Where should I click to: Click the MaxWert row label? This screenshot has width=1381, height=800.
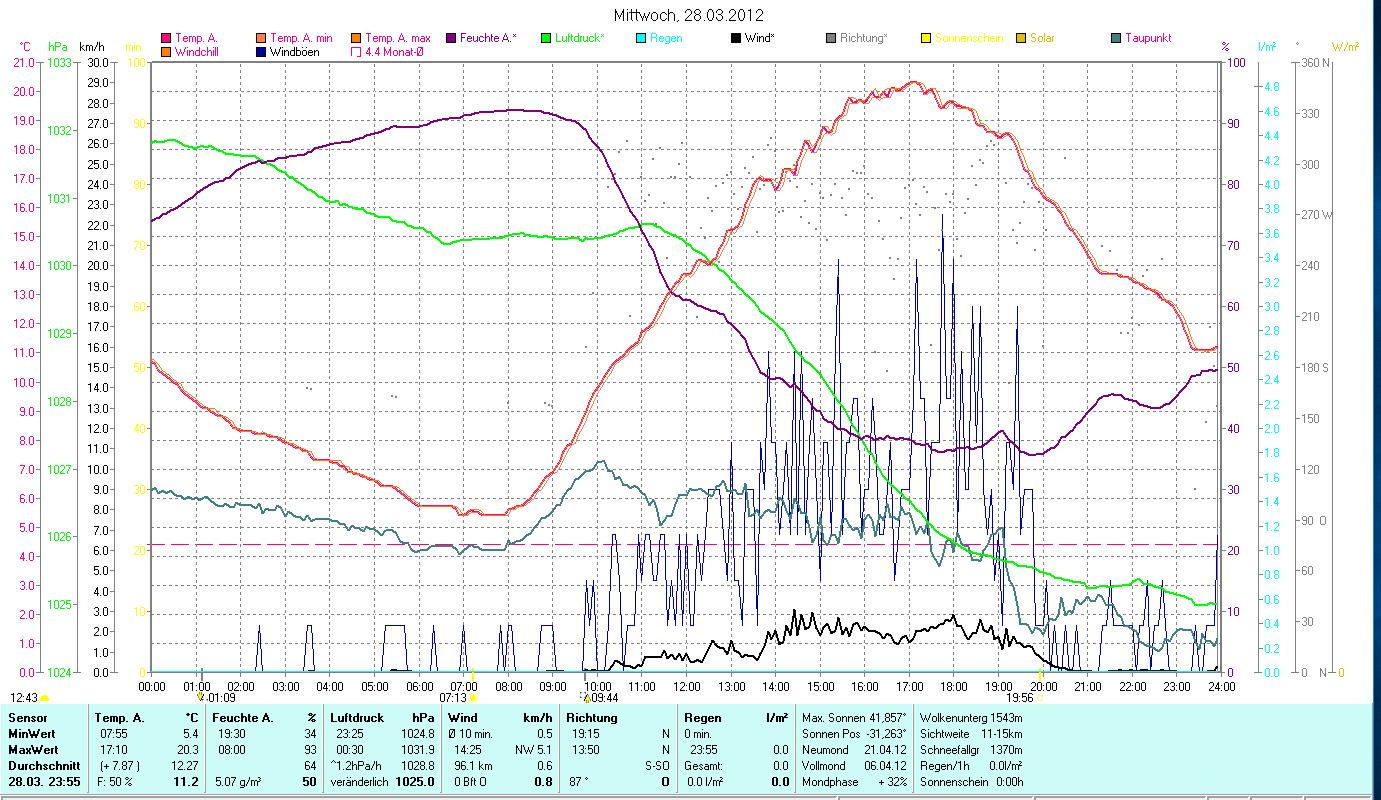click(x=33, y=749)
